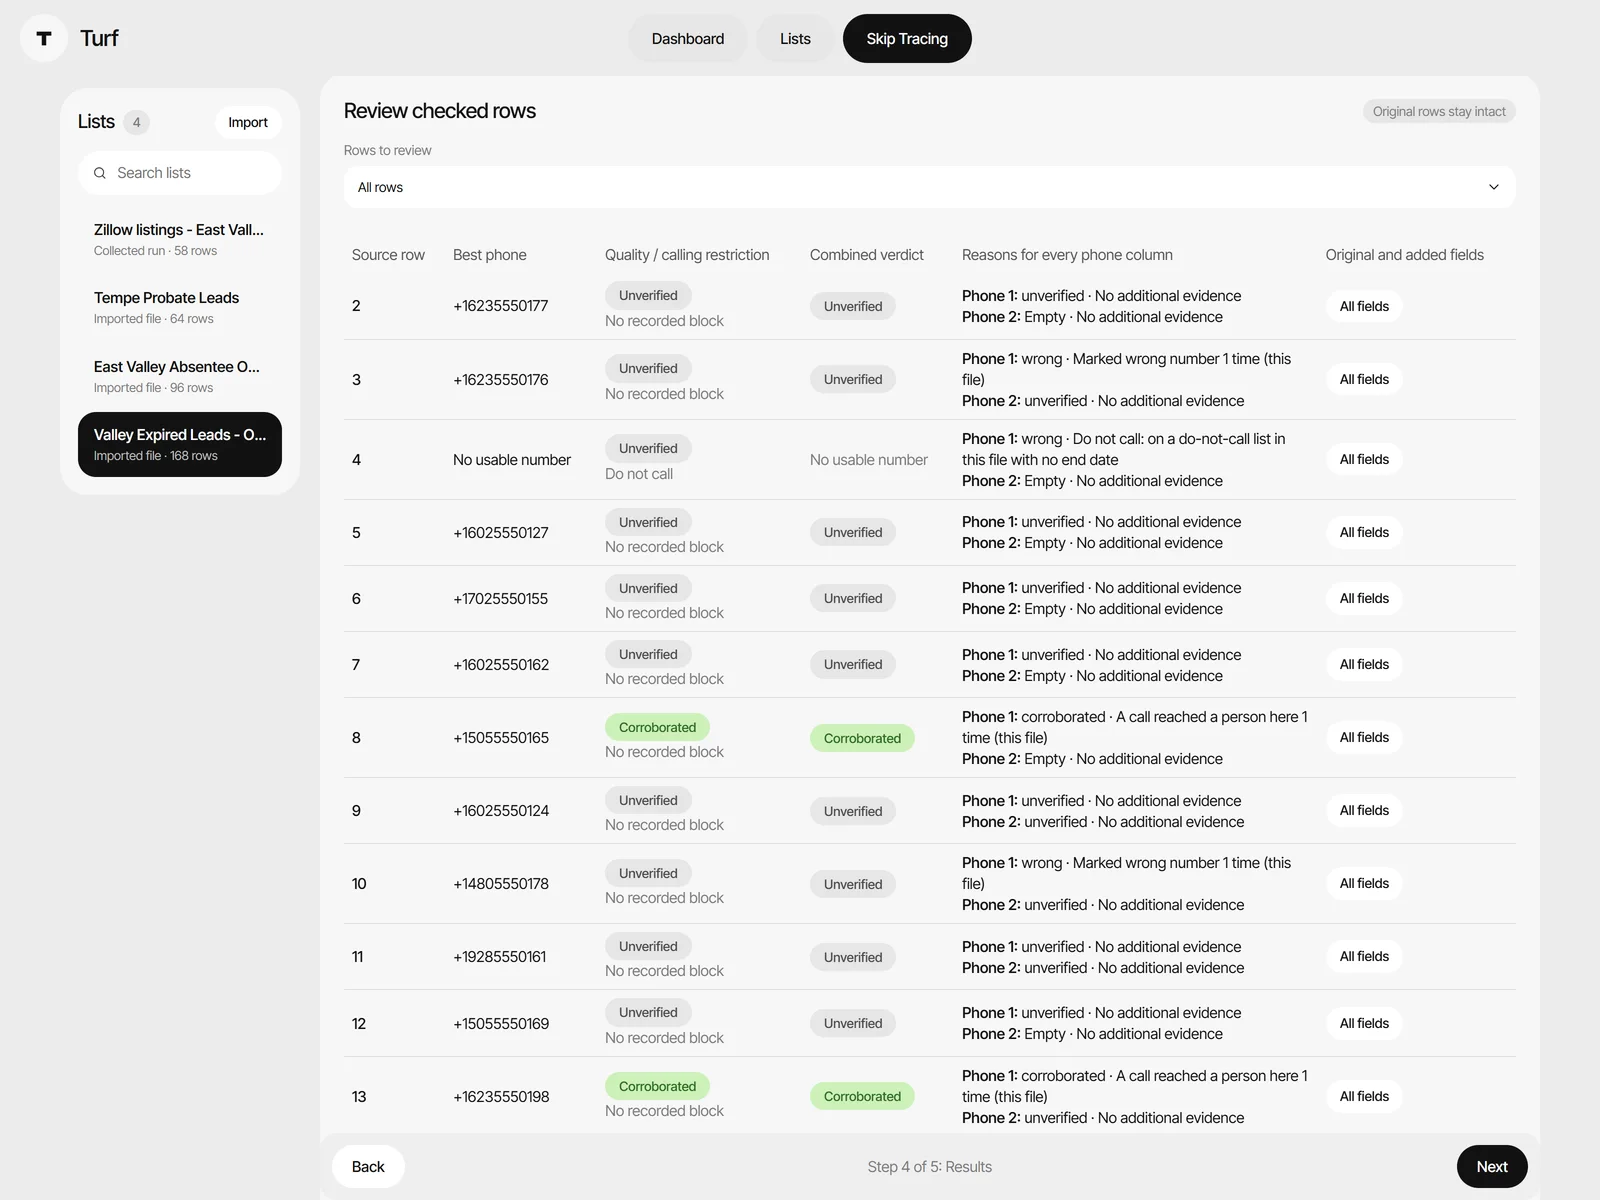View All fields for source row 3

(1364, 379)
